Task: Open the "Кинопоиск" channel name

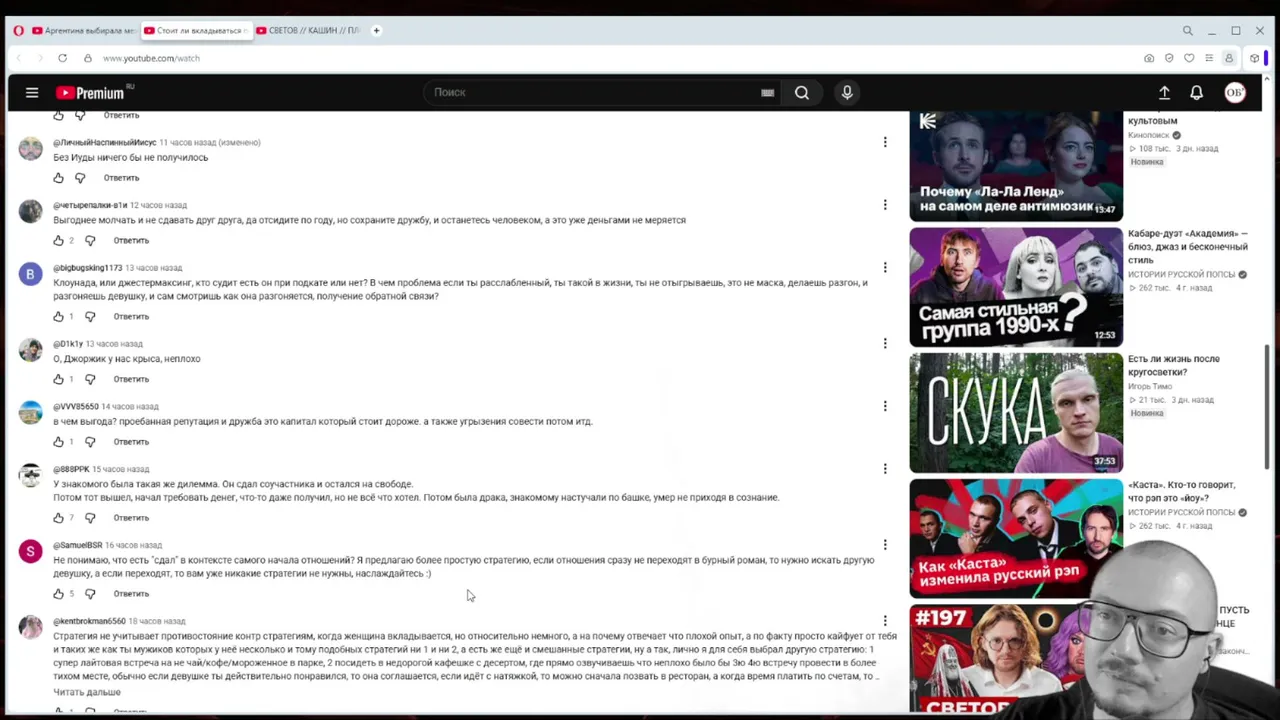Action: point(1149,135)
